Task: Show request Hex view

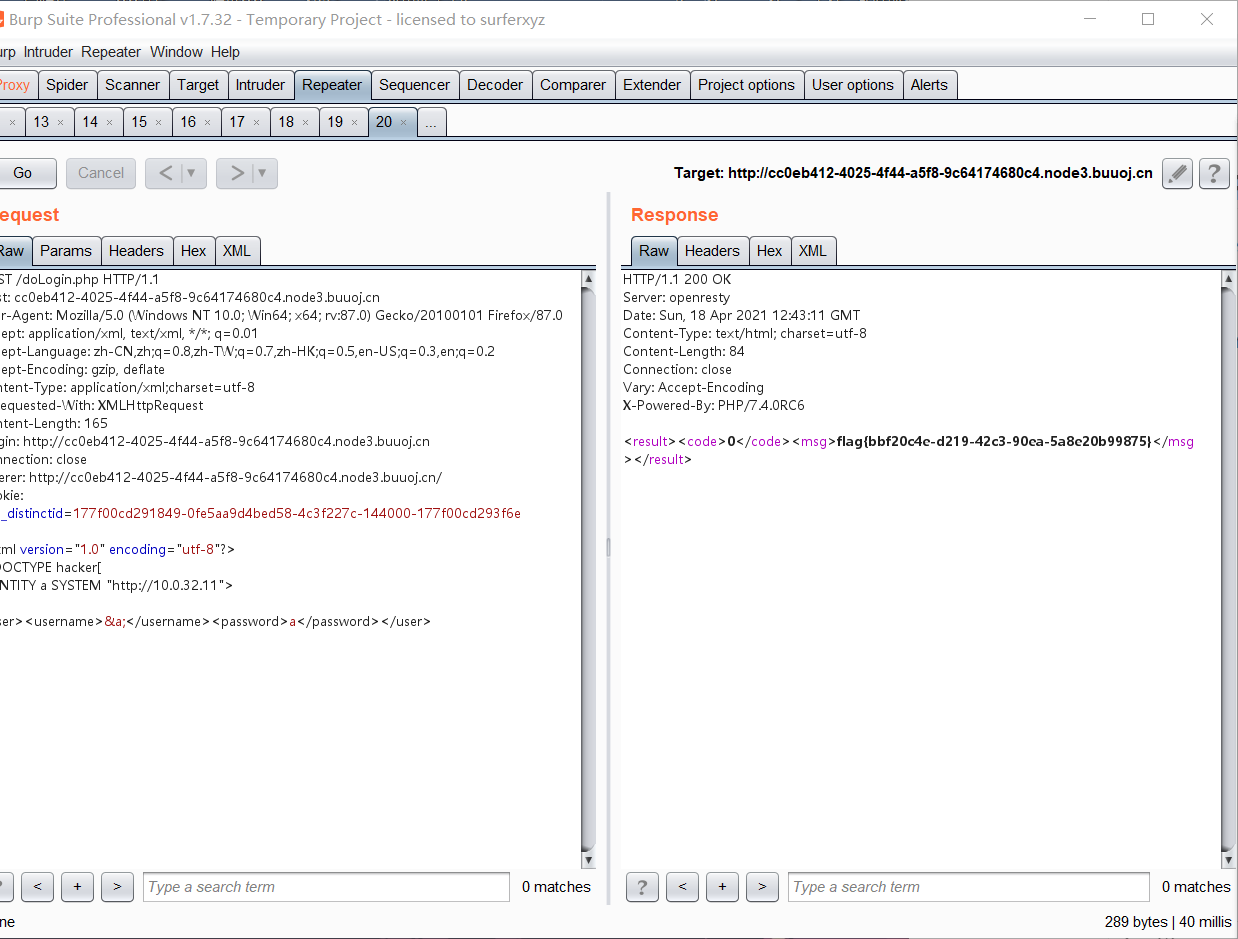Action: pos(194,251)
